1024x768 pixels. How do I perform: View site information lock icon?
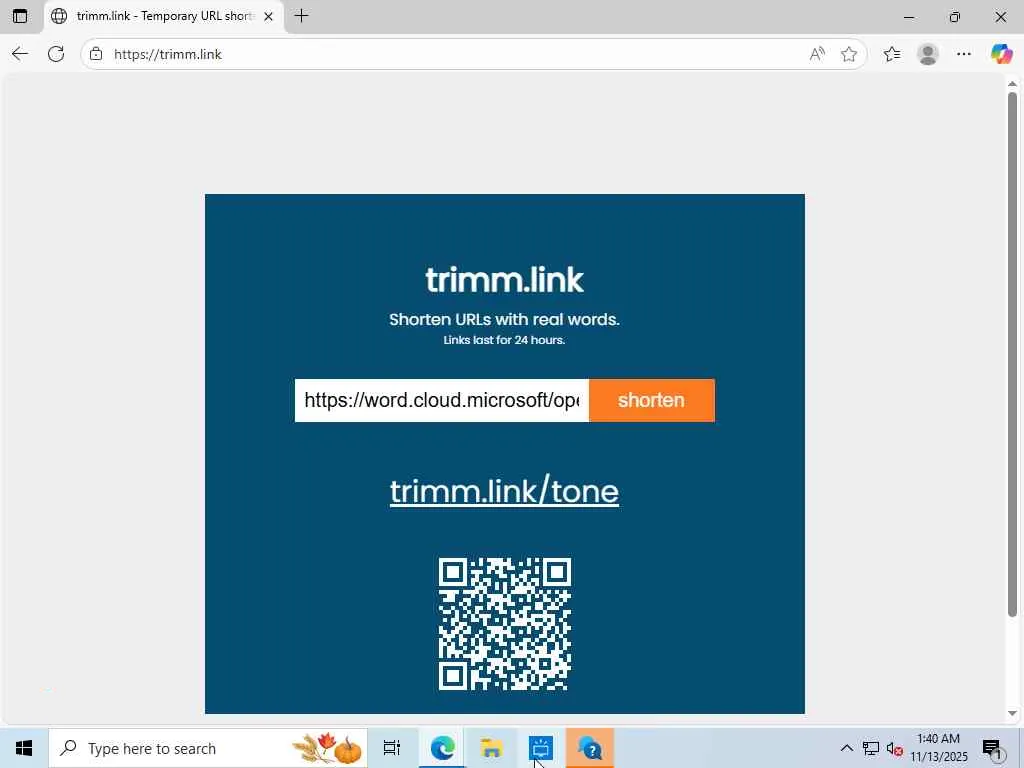pyautogui.click(x=96, y=54)
